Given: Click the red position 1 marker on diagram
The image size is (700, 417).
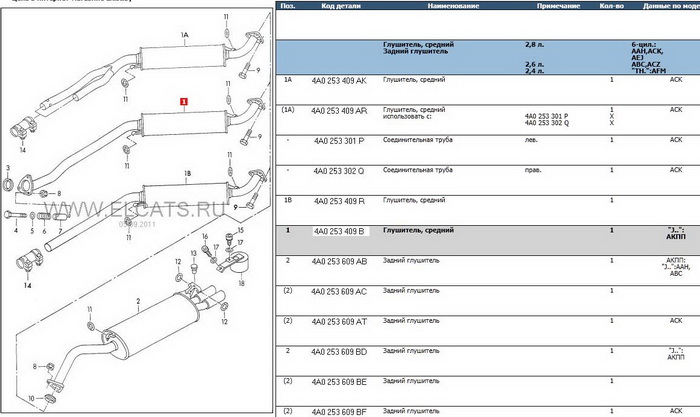Looking at the screenshot, I should pyautogui.click(x=183, y=101).
